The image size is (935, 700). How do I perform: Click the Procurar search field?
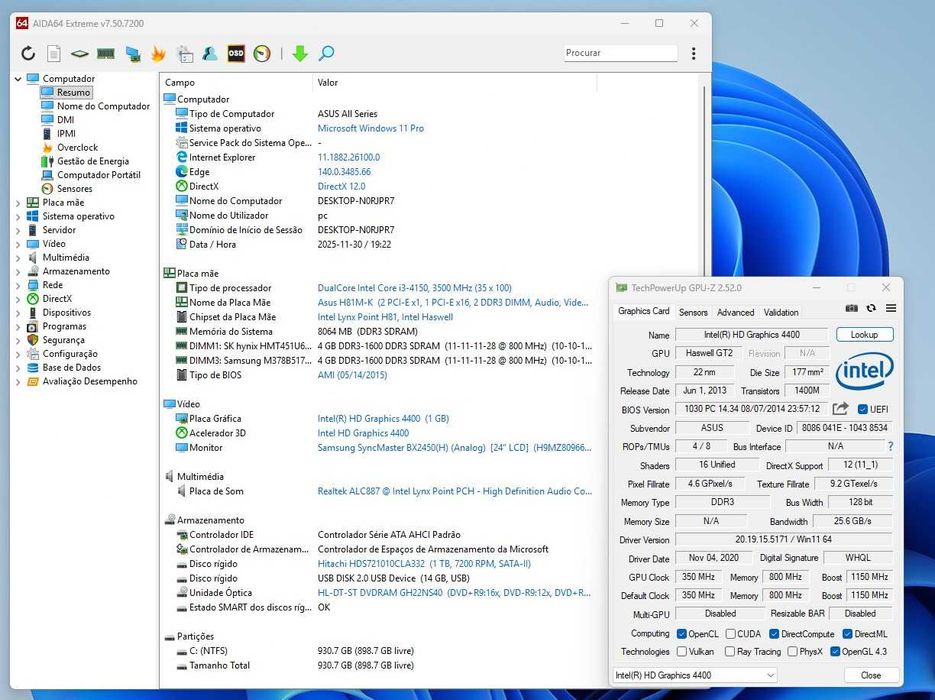(620, 53)
